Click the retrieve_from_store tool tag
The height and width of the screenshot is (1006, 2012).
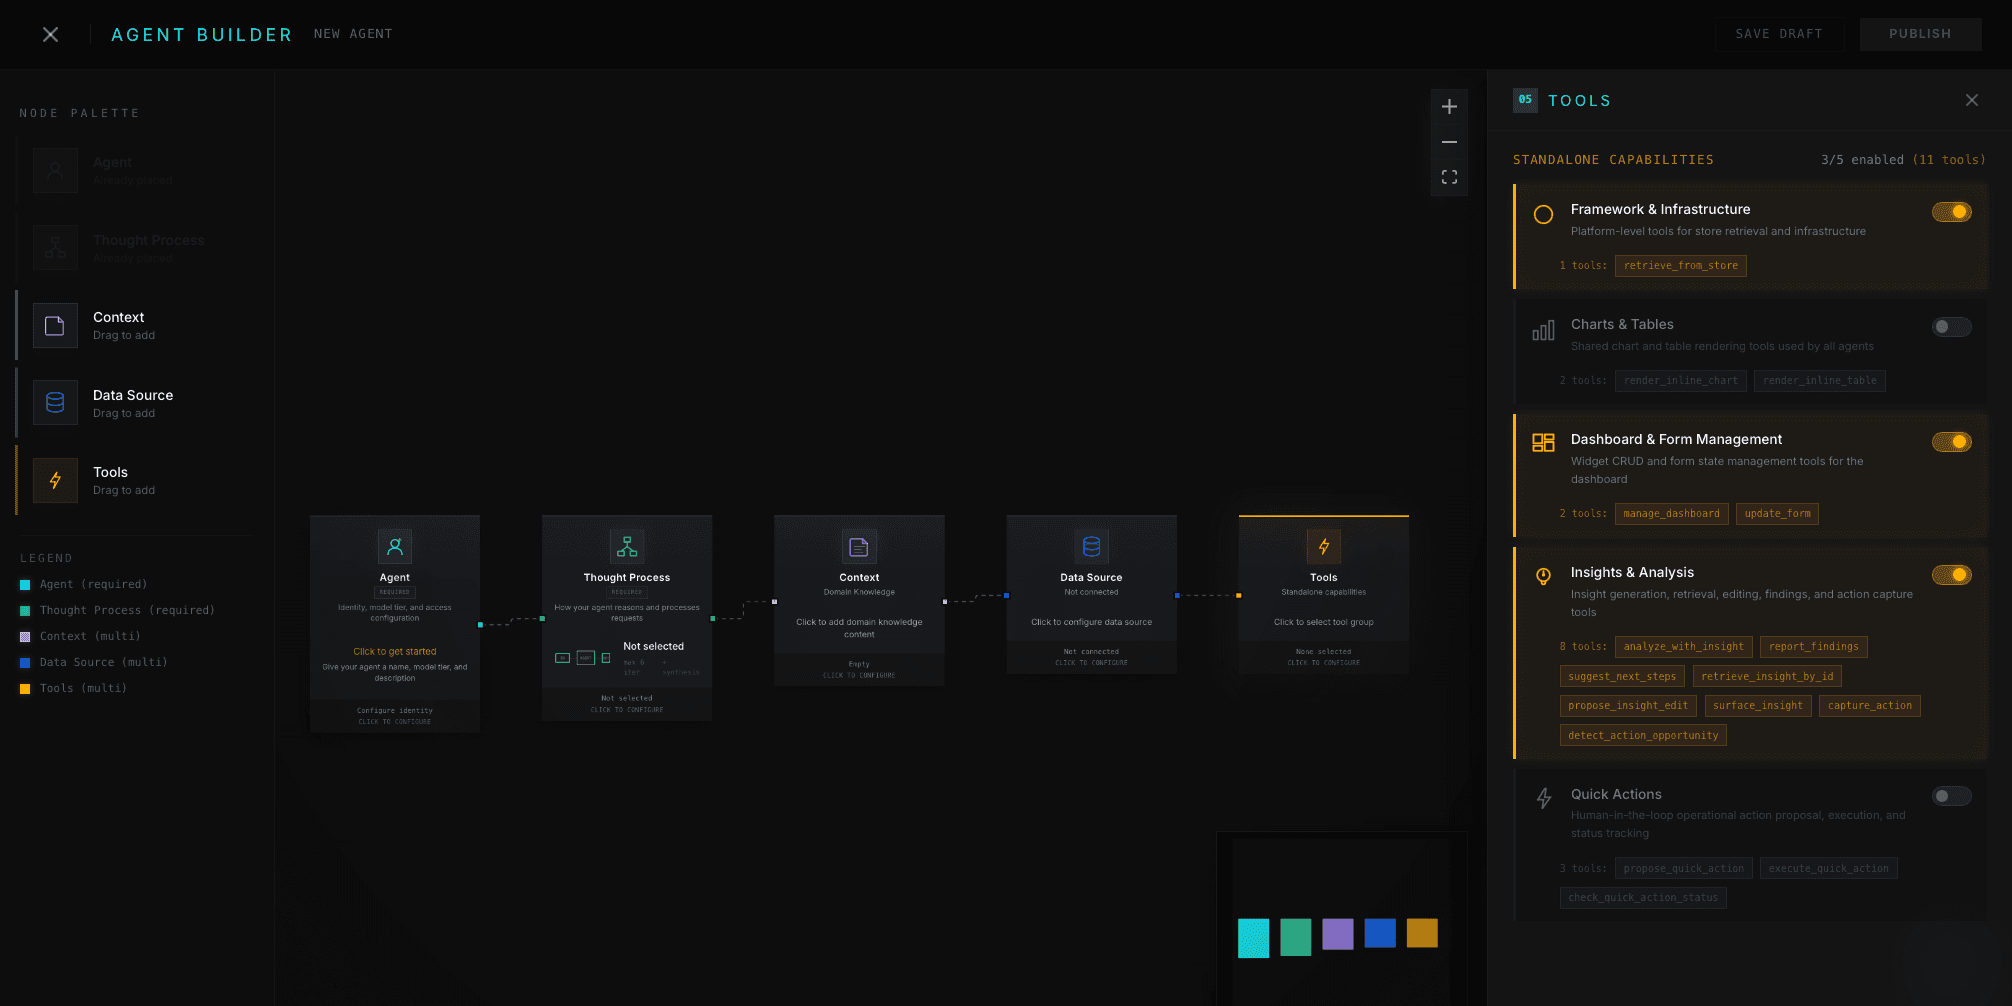tap(1680, 266)
